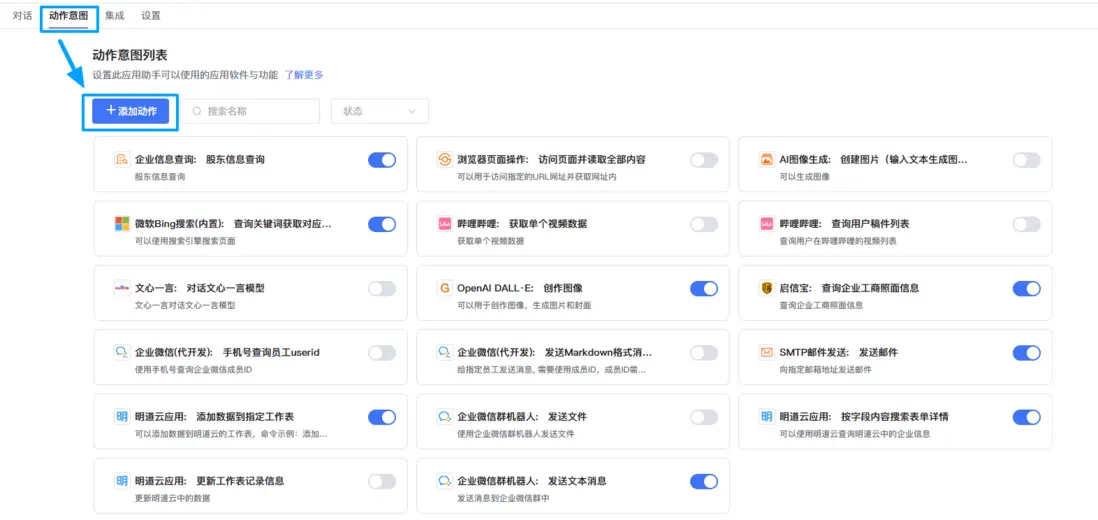The image size is (1098, 520).
Task: Click description 使用手机号查询企业微信成员ID
Action: pyautogui.click(x=193, y=370)
